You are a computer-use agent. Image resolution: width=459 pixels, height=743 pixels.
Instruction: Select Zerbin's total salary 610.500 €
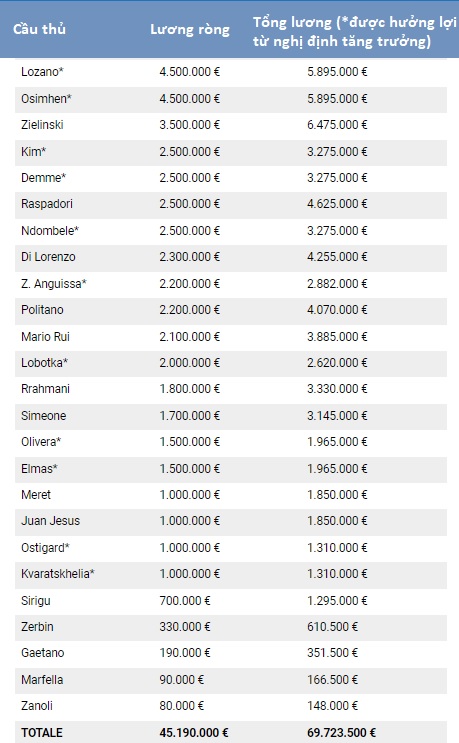(333, 626)
